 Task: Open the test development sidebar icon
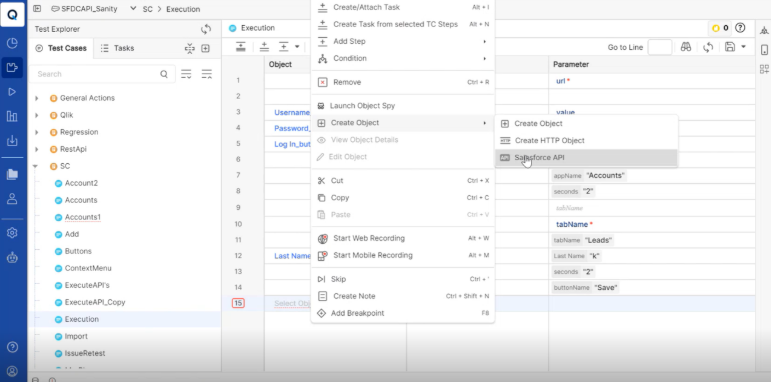12,67
